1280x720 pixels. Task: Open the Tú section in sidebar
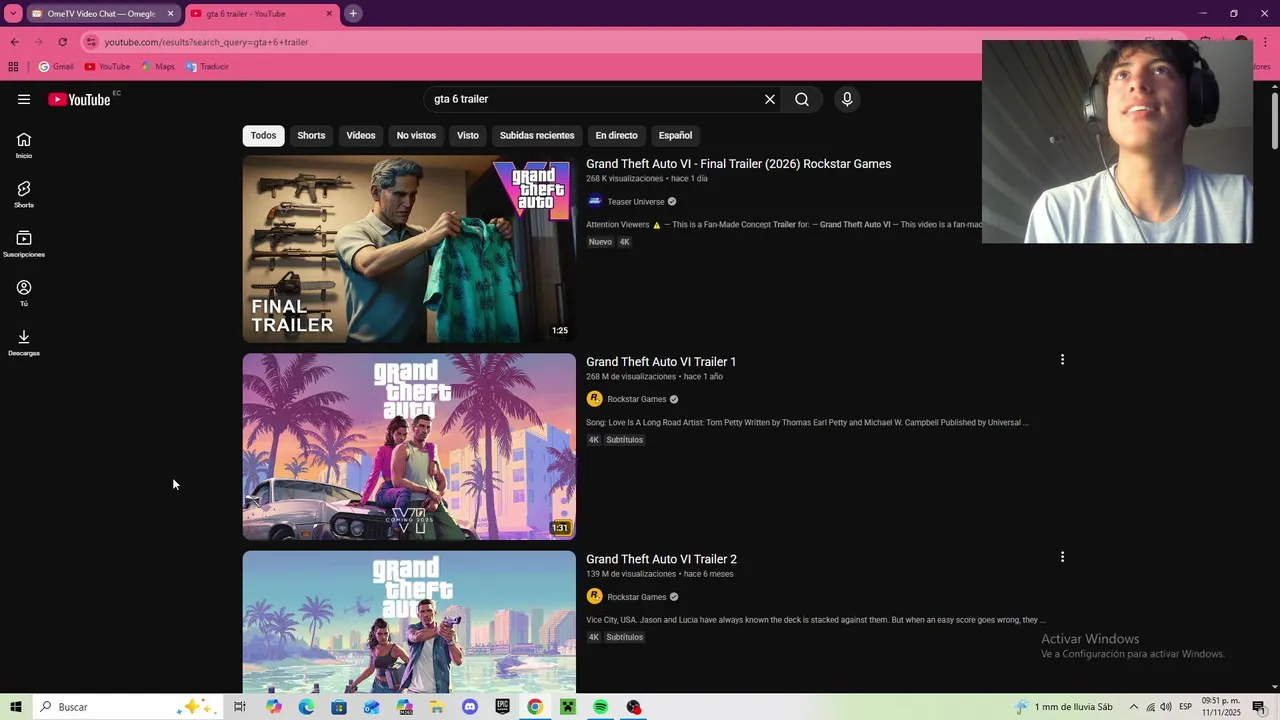click(24, 293)
